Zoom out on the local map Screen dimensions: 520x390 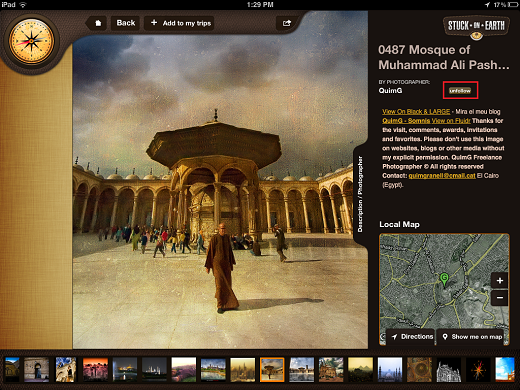pyautogui.click(x=499, y=298)
